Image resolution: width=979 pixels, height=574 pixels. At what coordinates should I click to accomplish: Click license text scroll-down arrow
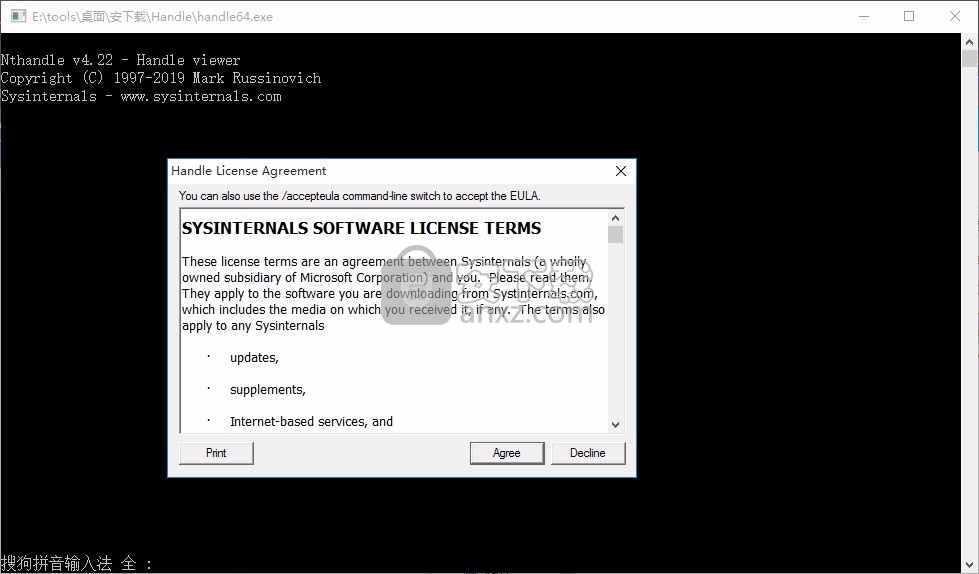point(615,425)
